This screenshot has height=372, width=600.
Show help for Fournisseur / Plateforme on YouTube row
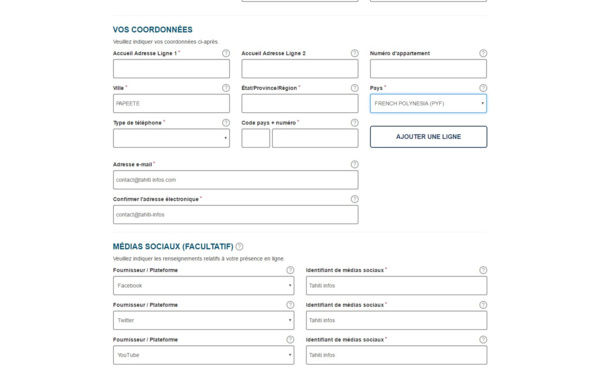pyautogui.click(x=290, y=340)
